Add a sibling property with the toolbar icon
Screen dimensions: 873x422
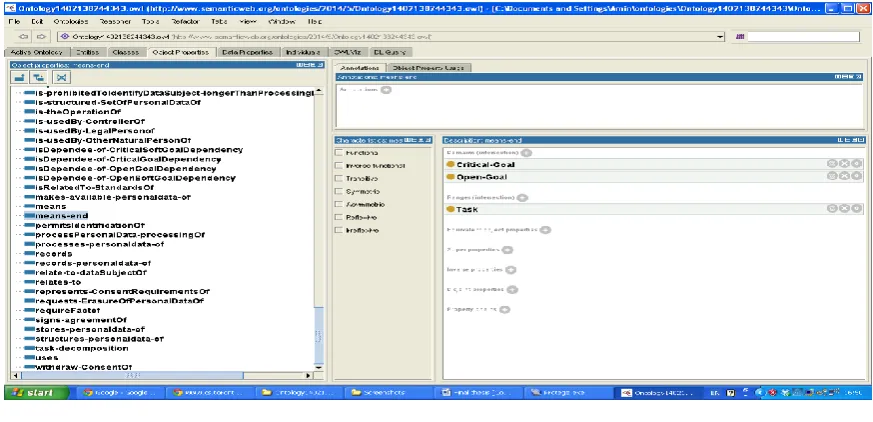(38, 78)
